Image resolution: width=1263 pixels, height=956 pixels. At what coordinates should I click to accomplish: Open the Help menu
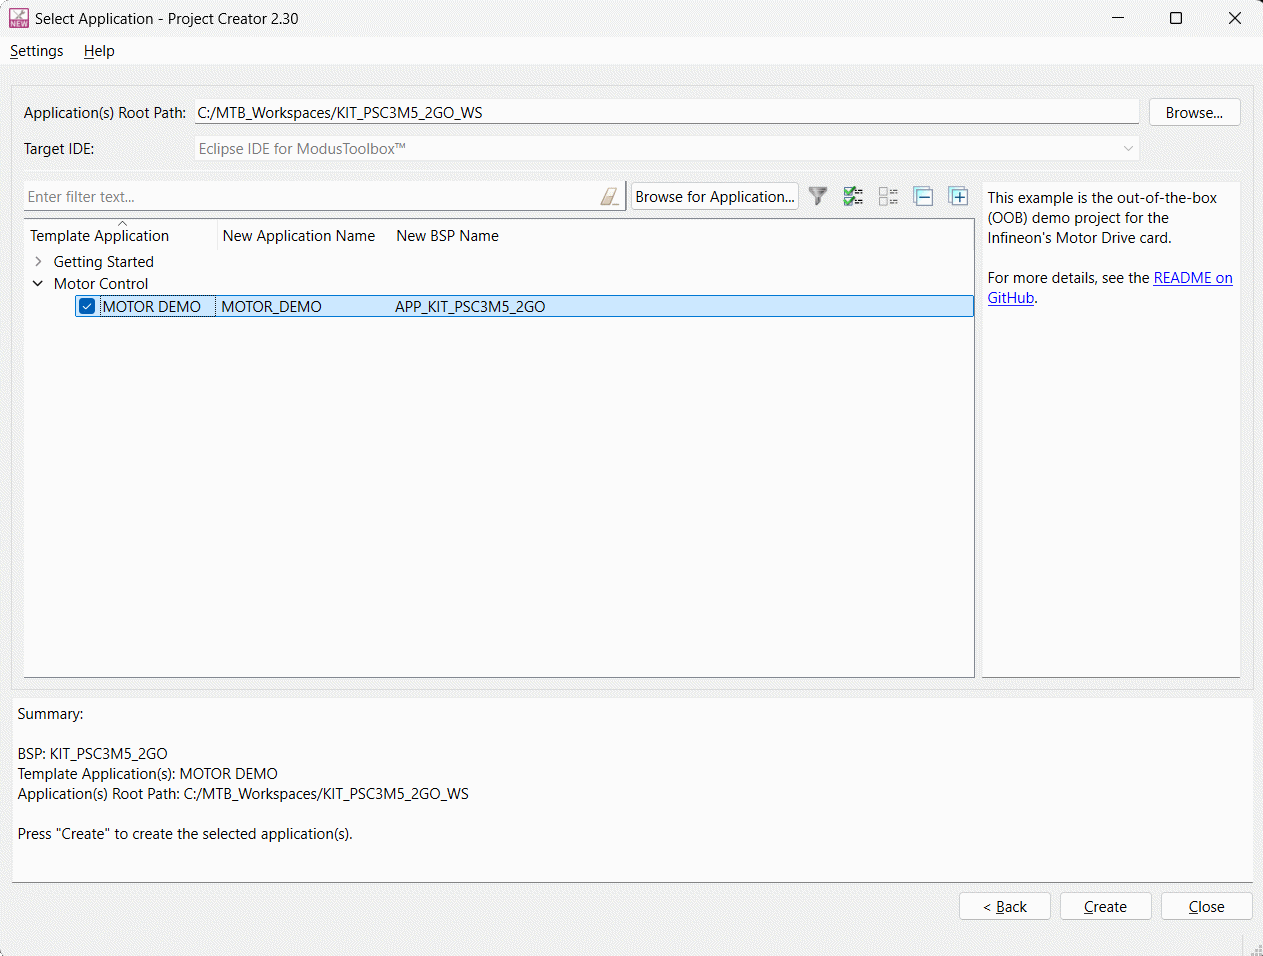pos(99,51)
